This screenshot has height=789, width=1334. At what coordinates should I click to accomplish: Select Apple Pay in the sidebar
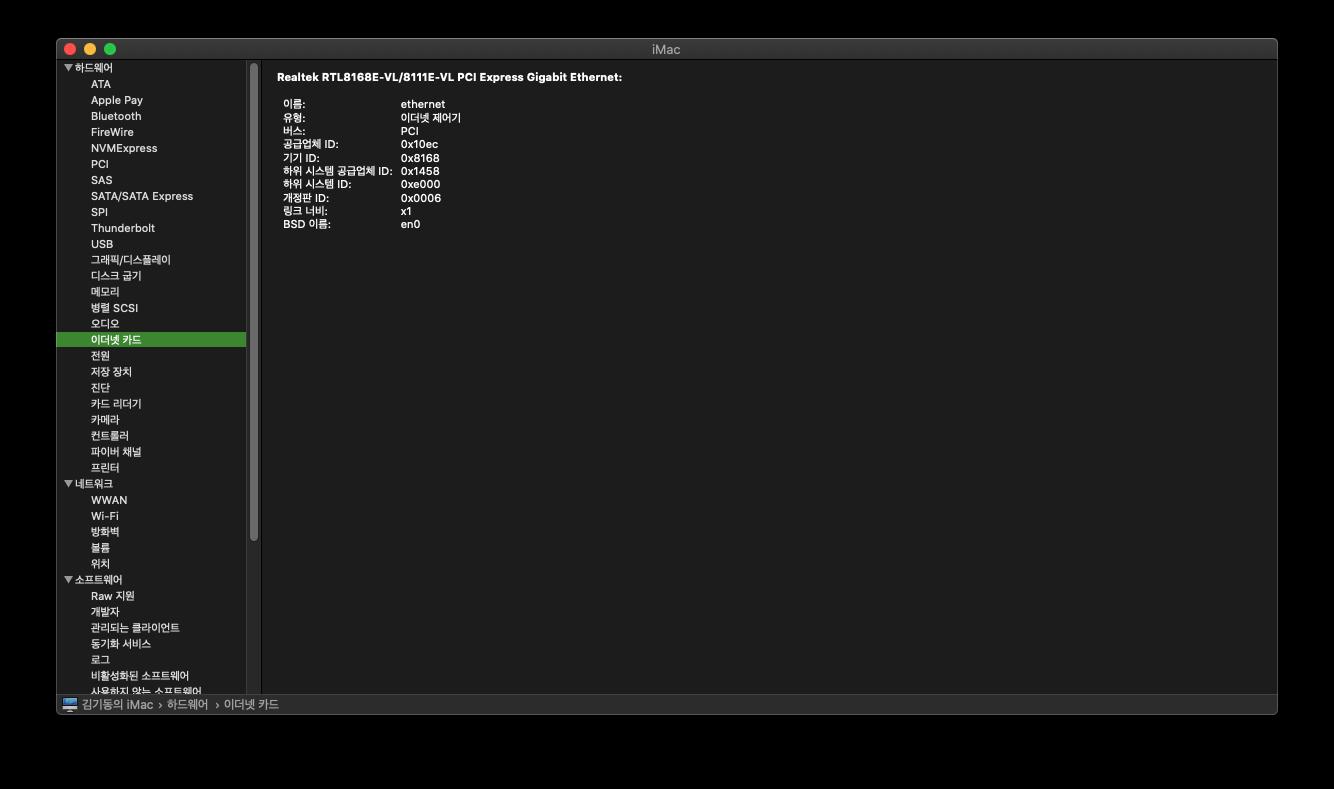pos(117,100)
